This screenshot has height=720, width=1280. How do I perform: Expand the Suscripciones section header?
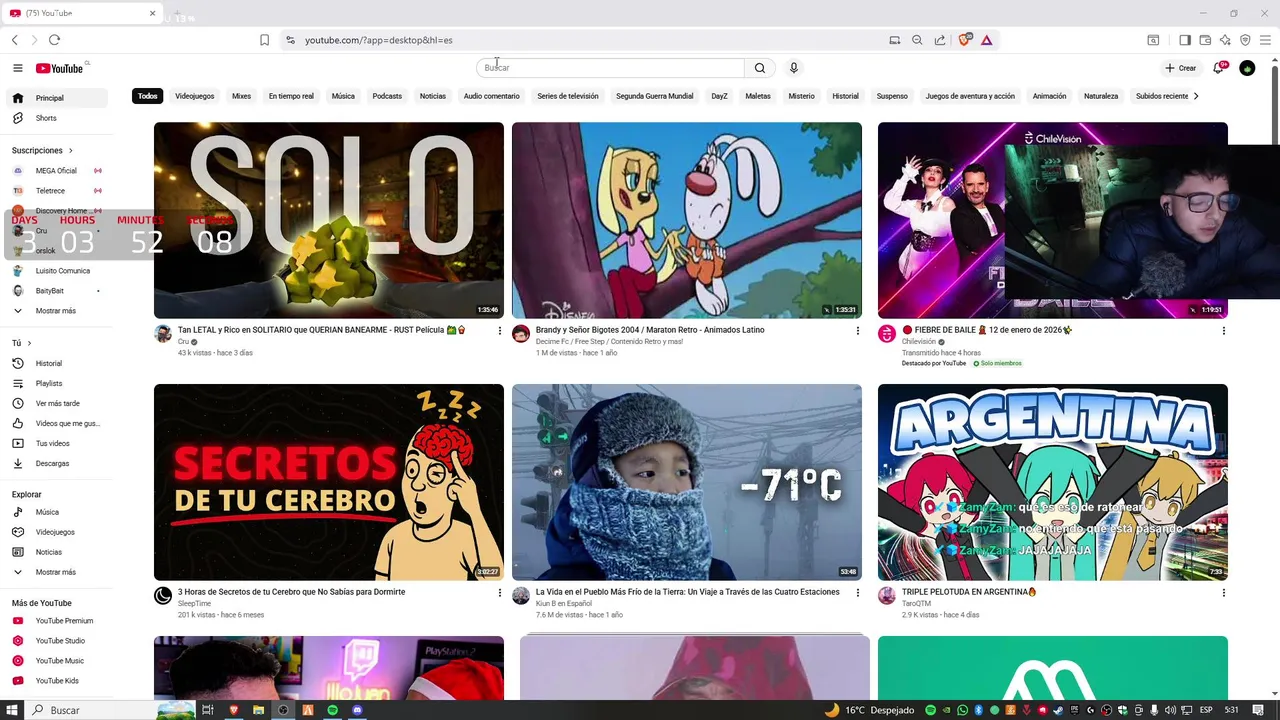(42, 150)
